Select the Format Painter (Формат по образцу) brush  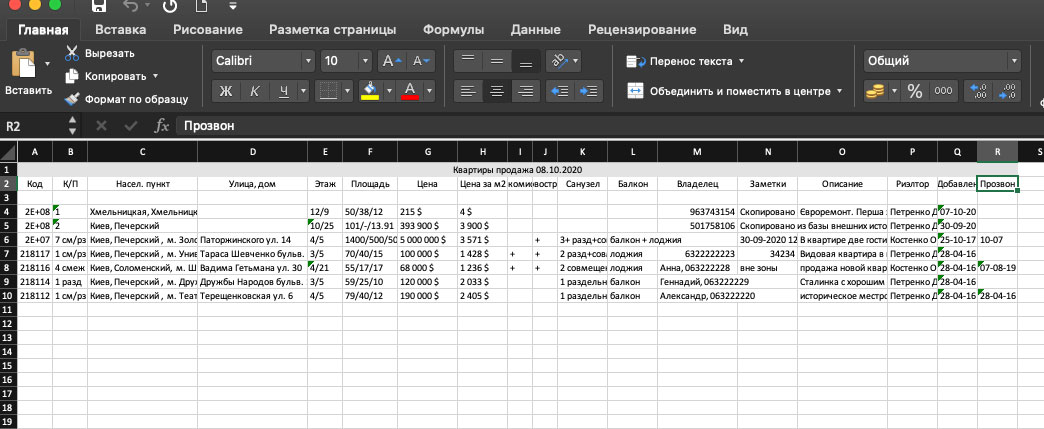point(72,99)
